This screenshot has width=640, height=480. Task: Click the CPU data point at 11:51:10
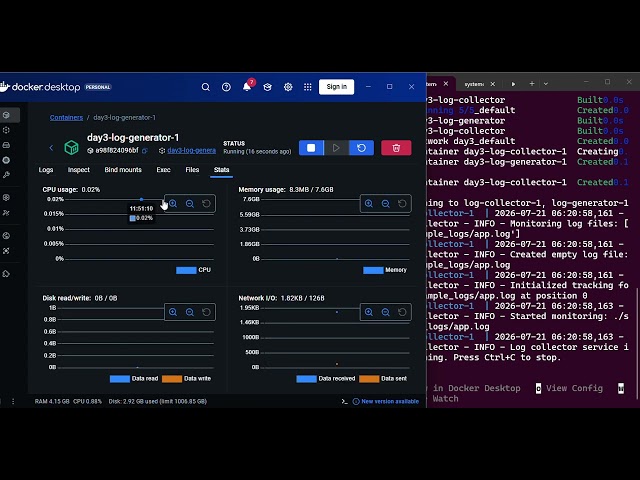tap(141, 199)
